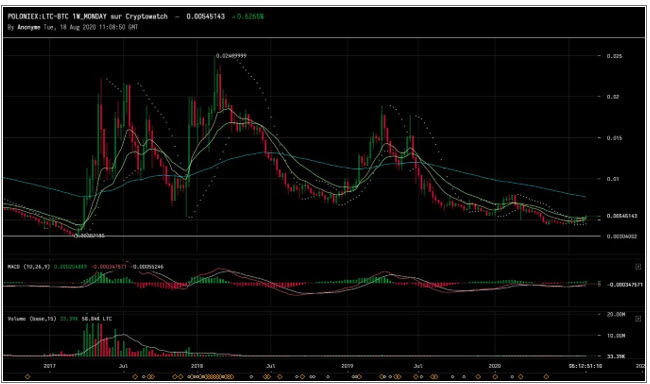The height and width of the screenshot is (384, 650).
Task: Click the rightmost orange diamond event marker
Action: (546, 377)
